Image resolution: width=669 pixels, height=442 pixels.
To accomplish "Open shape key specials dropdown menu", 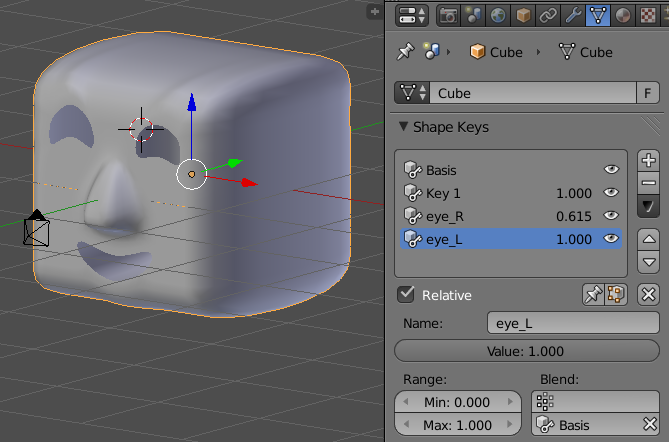I will (x=649, y=206).
